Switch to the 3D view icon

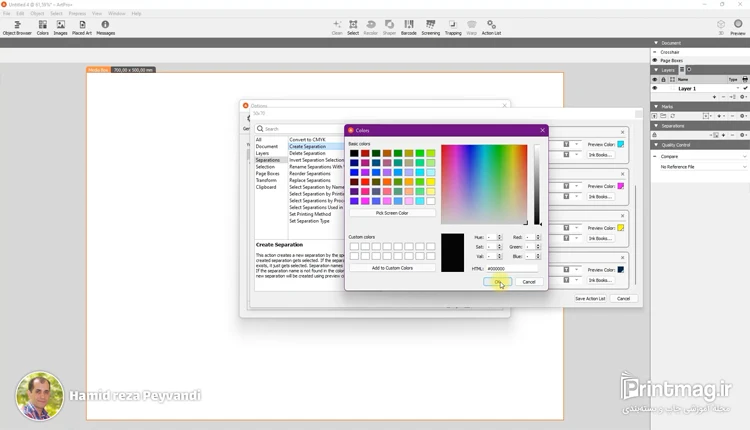721,27
